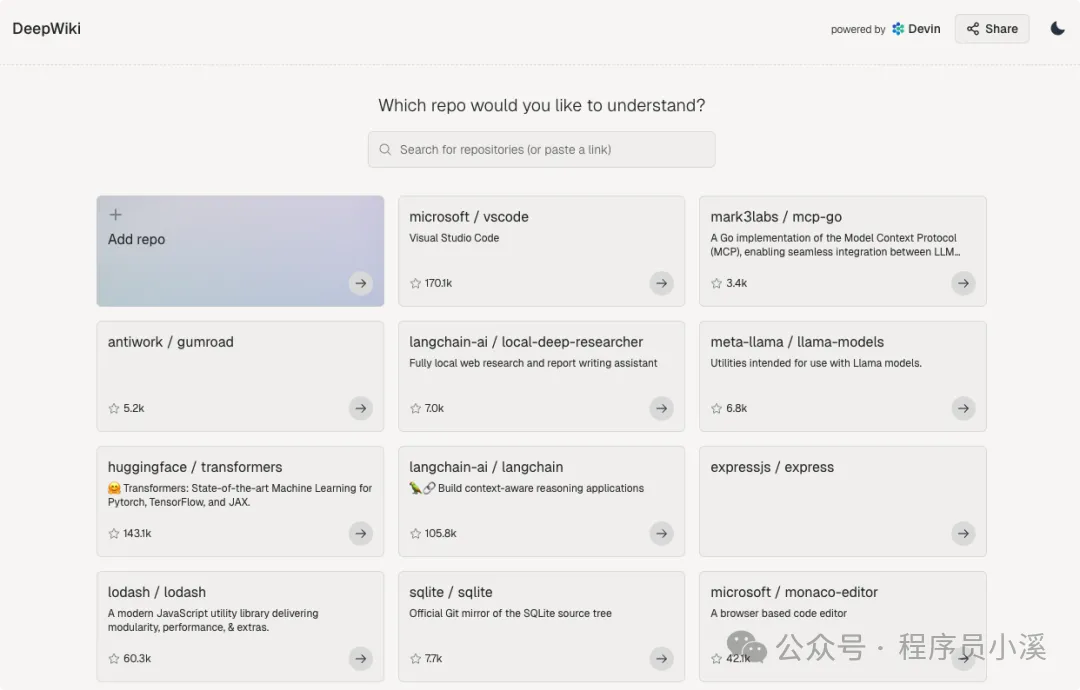
Task: Select the mark3labs / mcp-go title
Action: (776, 217)
